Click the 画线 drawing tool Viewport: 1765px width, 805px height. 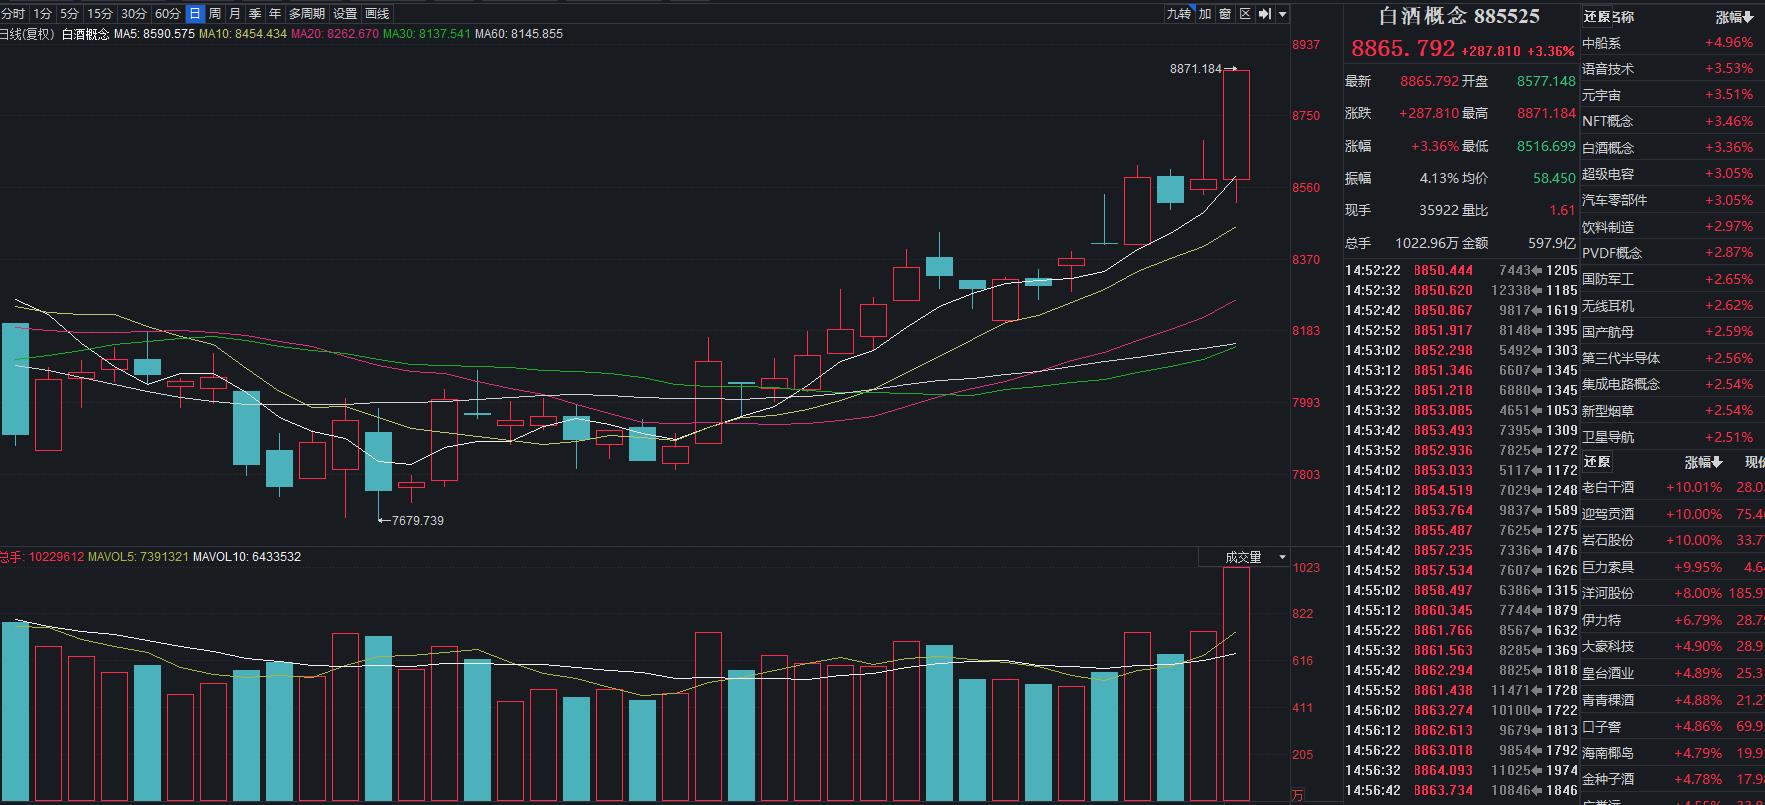point(377,14)
